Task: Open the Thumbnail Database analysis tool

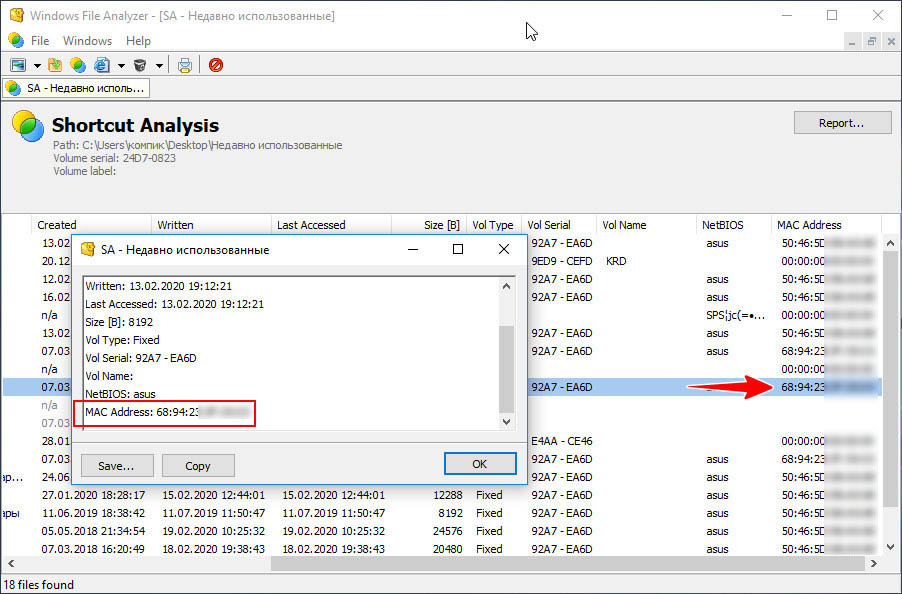Action: (18, 65)
